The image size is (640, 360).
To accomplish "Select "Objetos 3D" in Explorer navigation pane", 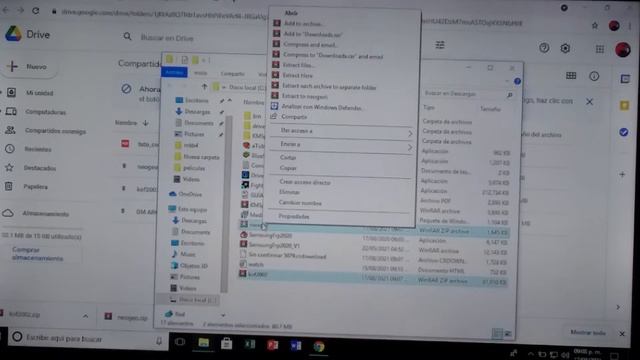I will [193, 266].
